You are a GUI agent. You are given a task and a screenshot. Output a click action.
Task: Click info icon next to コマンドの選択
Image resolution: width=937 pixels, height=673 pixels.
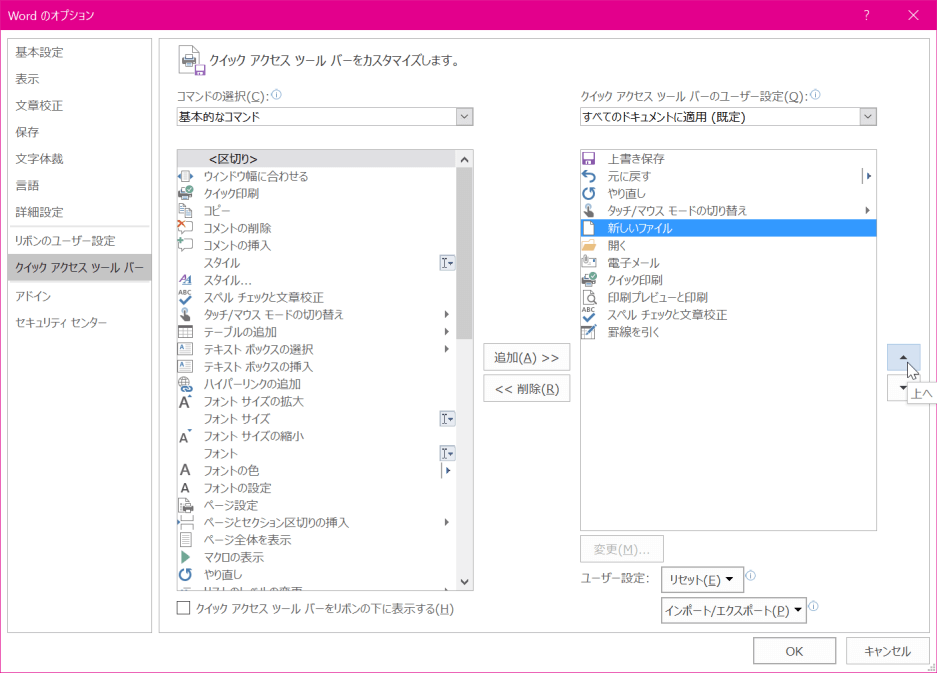click(x=276, y=94)
